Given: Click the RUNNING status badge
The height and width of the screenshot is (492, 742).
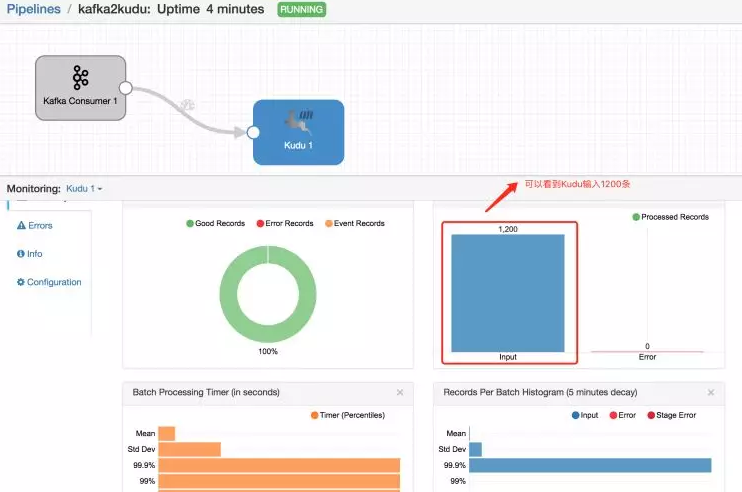Looking at the screenshot, I should tap(301, 9).
